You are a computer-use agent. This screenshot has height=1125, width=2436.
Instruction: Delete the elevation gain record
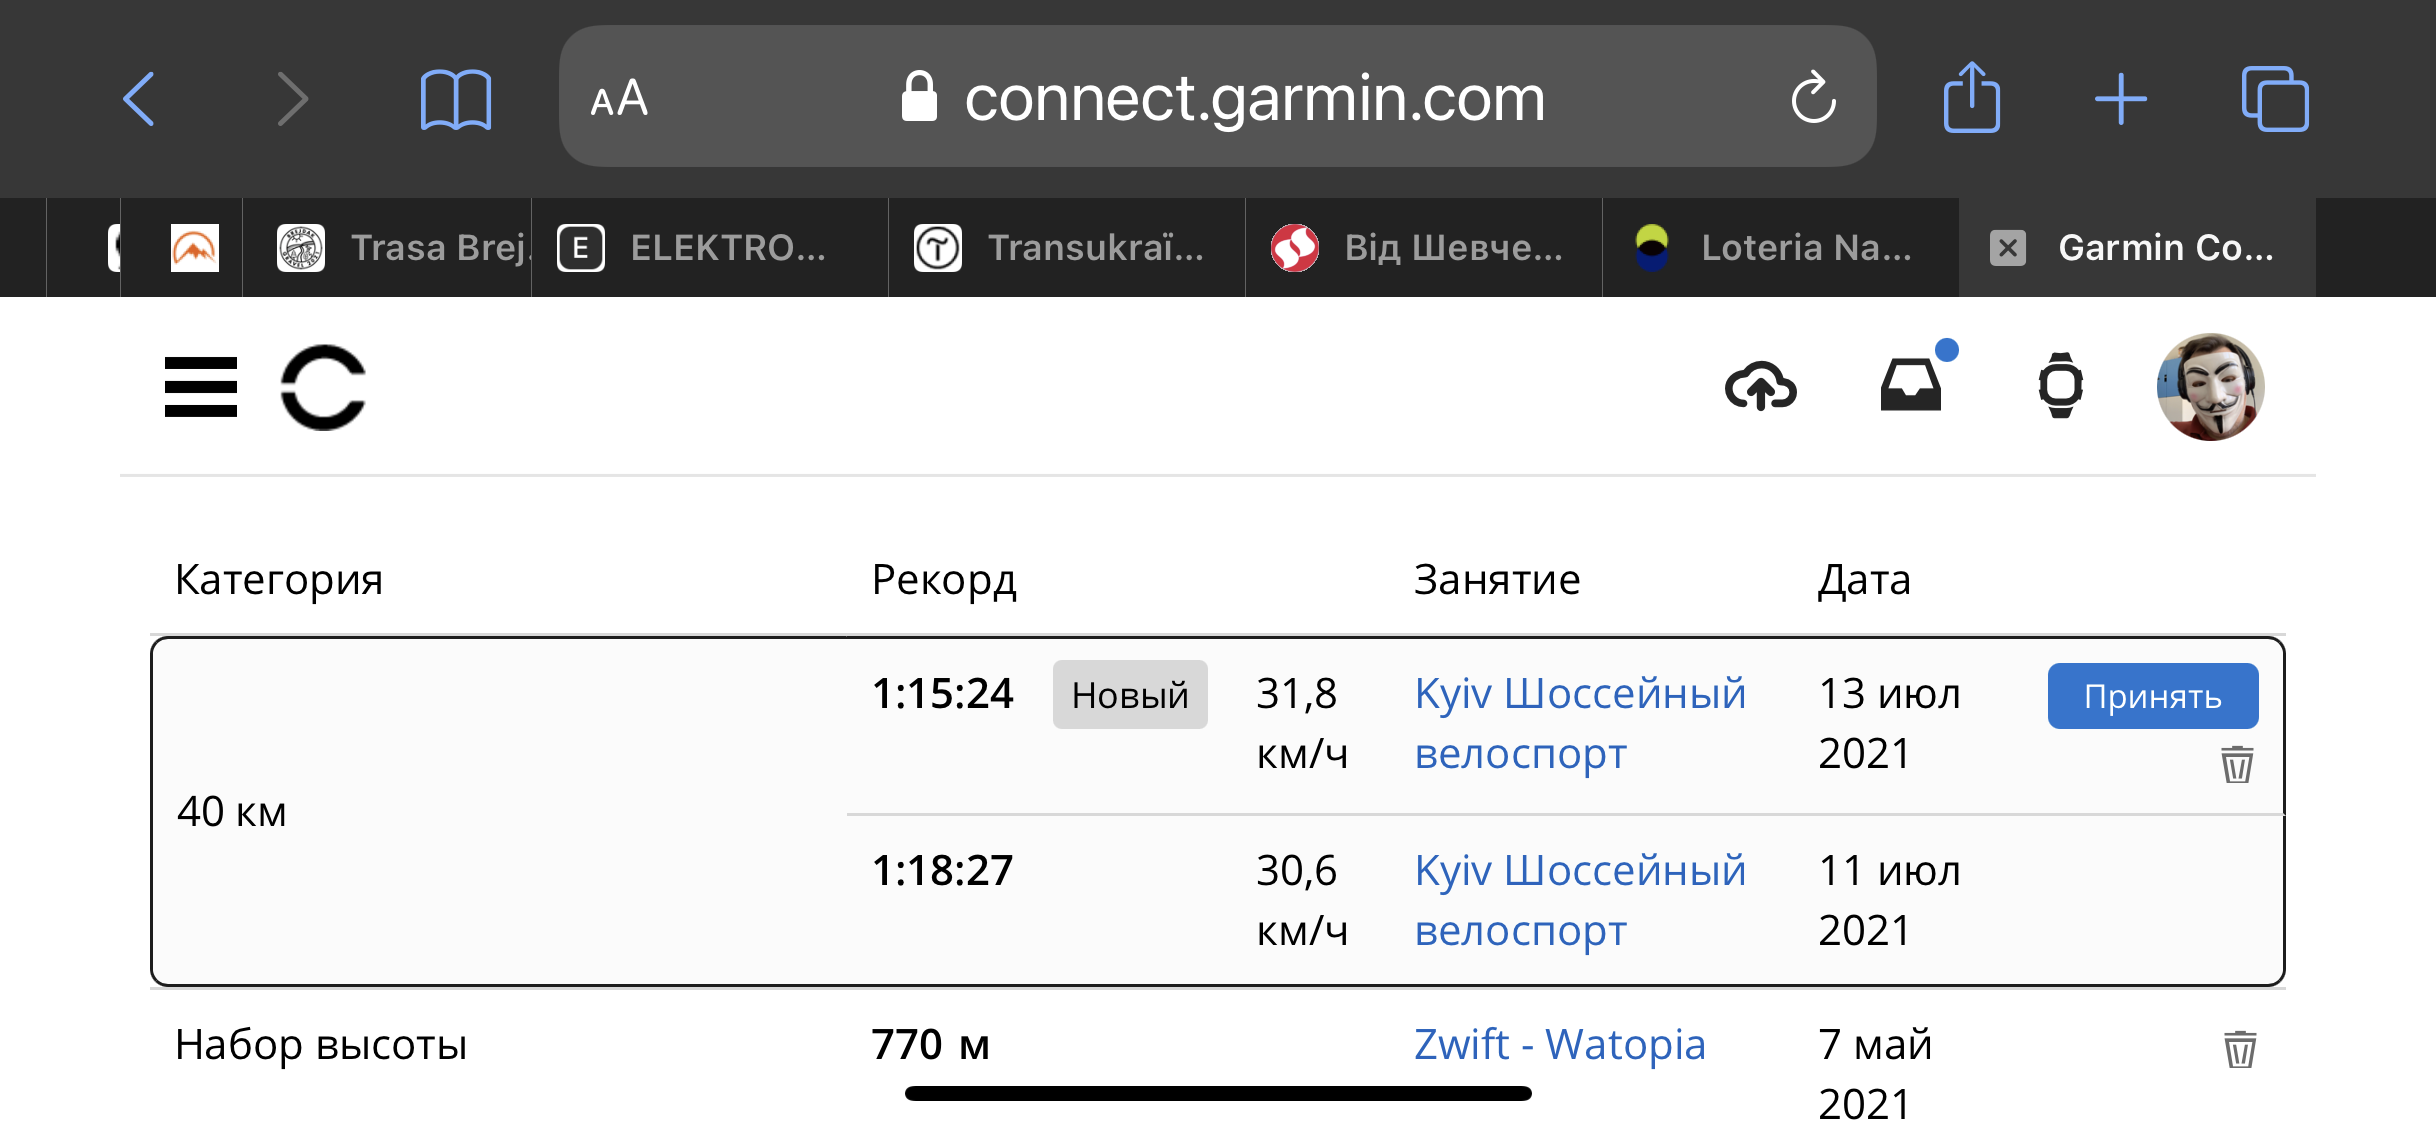[x=2239, y=1049]
